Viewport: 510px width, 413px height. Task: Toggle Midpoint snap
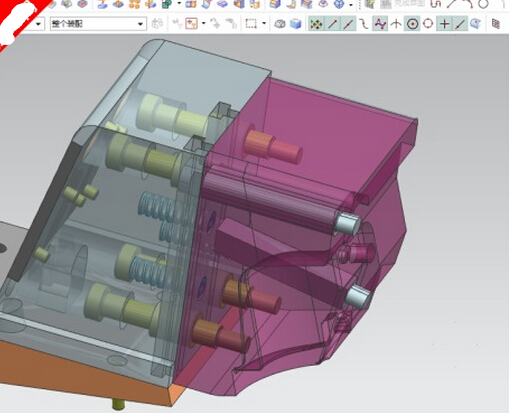348,24
